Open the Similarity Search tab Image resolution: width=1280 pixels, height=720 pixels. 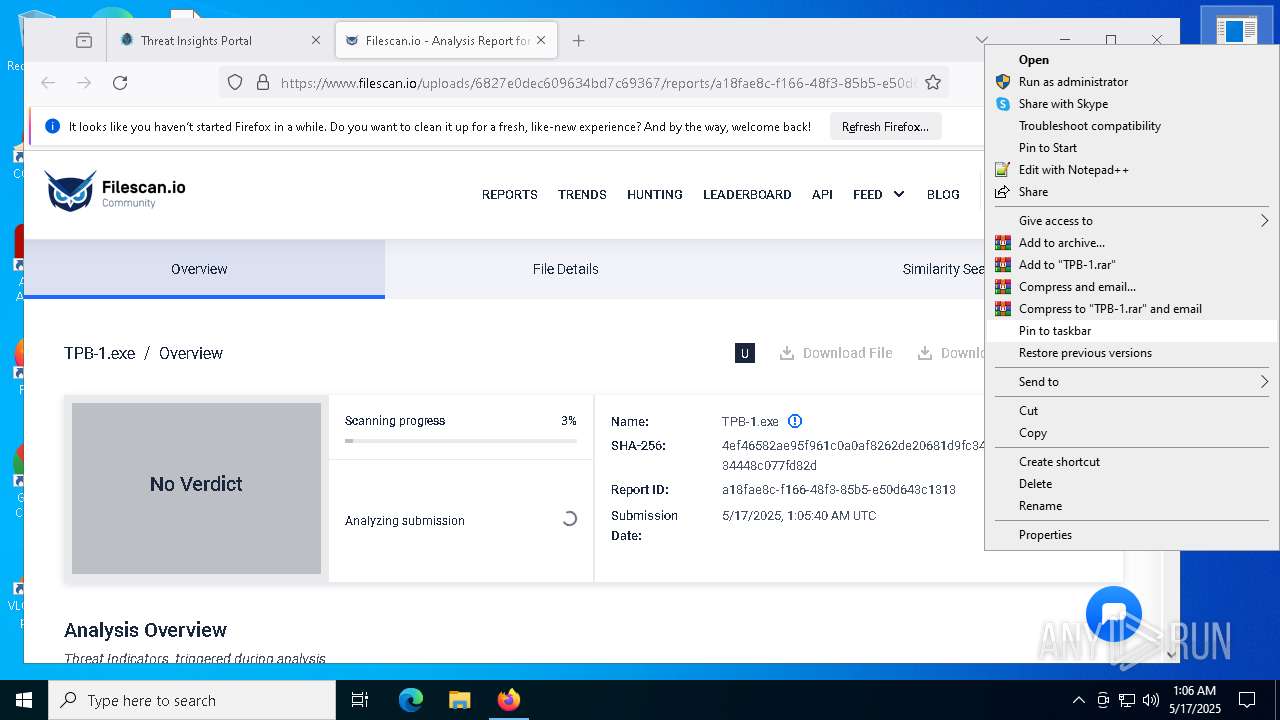[x=943, y=269]
